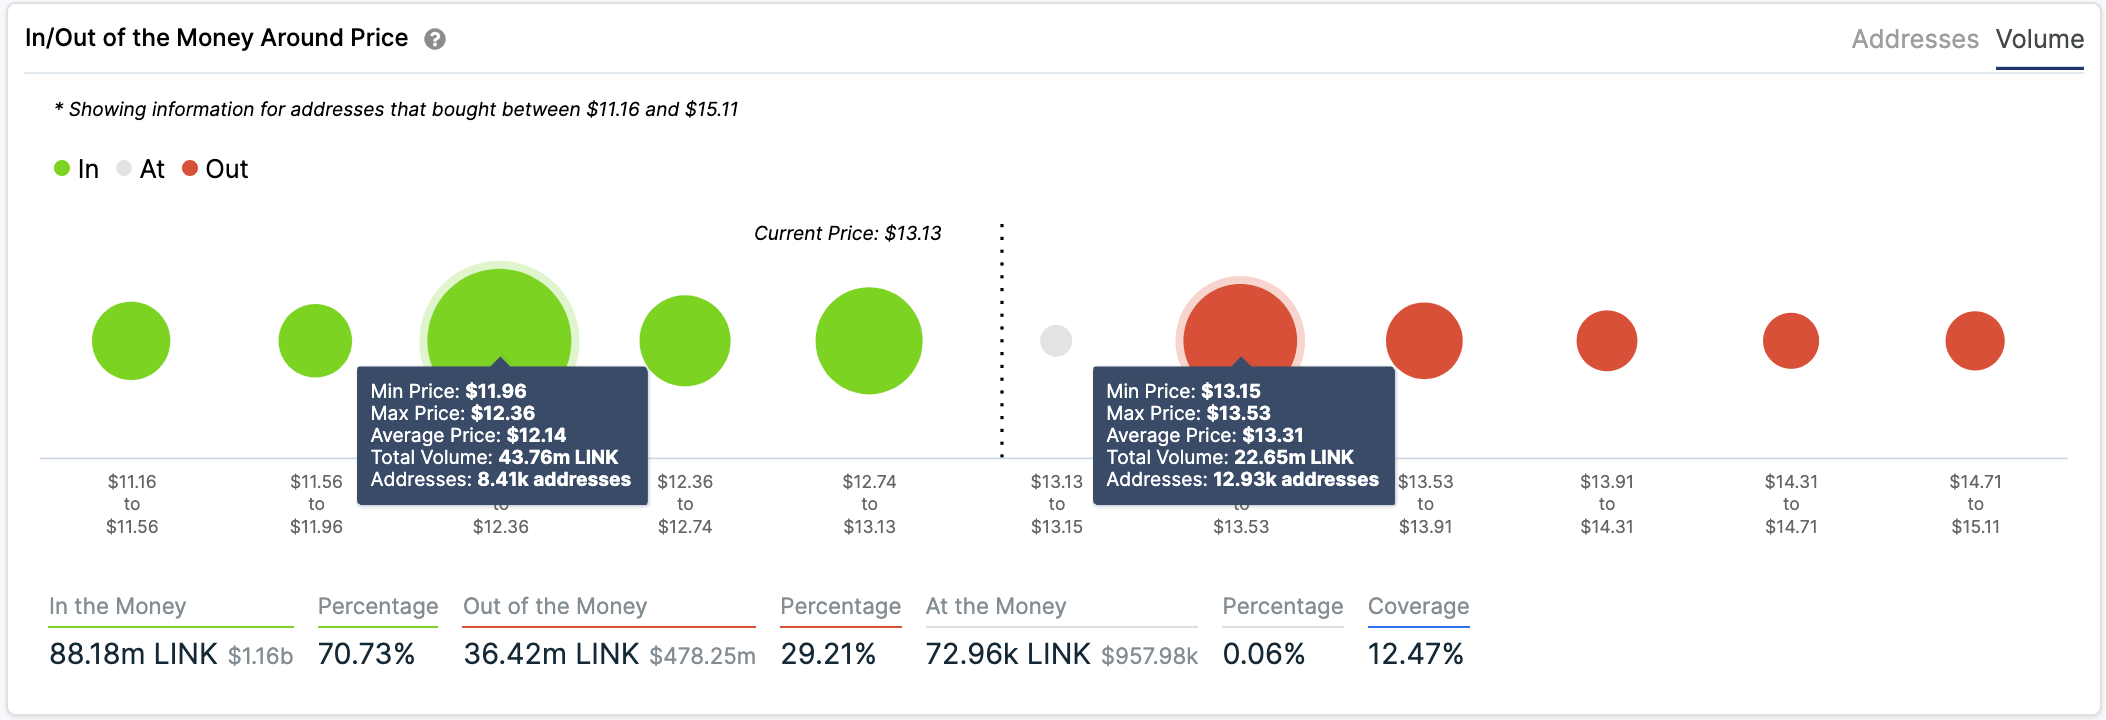The height and width of the screenshot is (720, 2106).
Task: Toggle the red Out legend item
Action: point(215,169)
